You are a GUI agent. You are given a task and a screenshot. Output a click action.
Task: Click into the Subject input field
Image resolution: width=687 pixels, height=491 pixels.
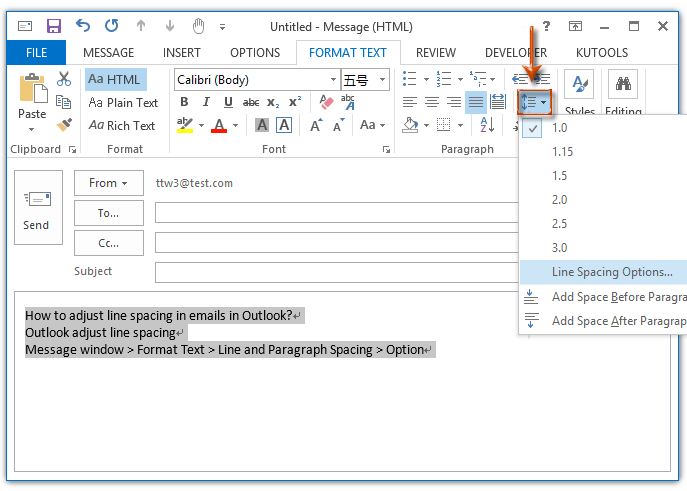point(410,272)
